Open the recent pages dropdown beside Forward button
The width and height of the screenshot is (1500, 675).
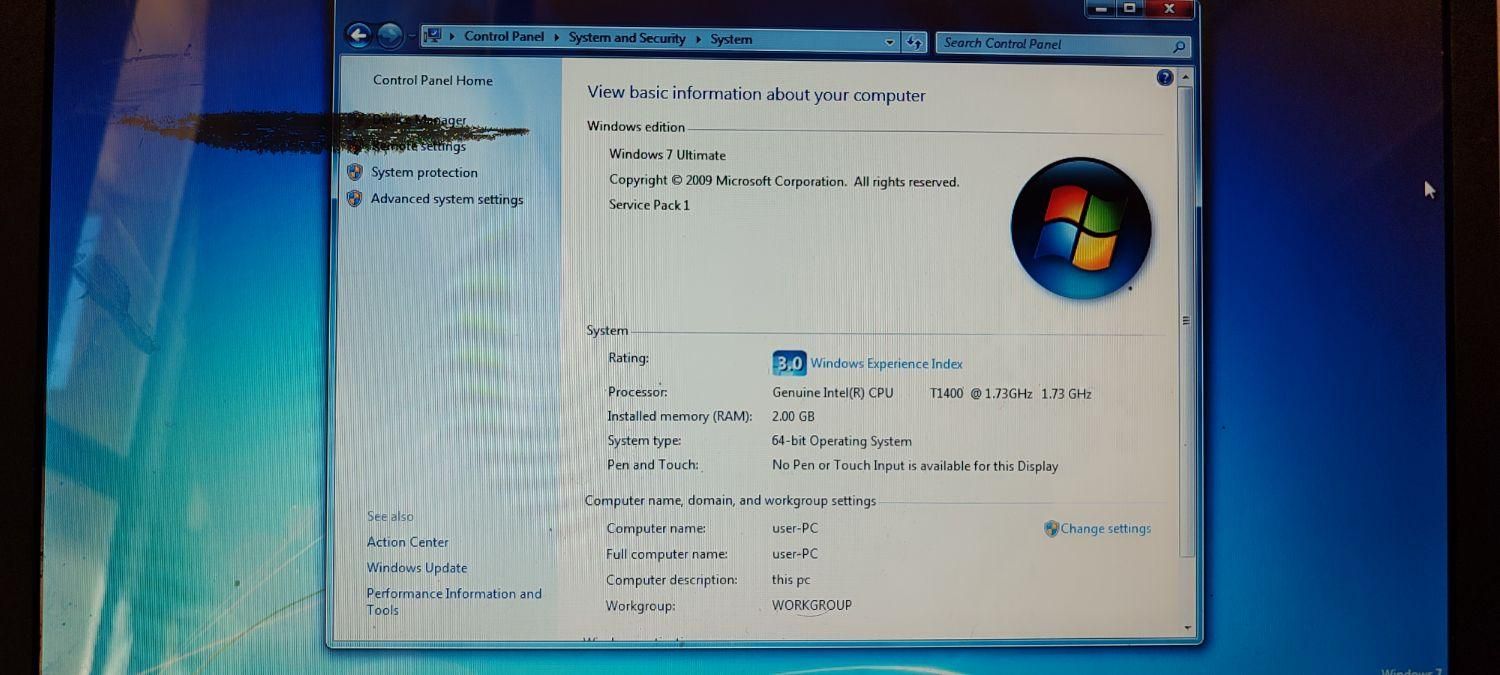click(x=411, y=38)
